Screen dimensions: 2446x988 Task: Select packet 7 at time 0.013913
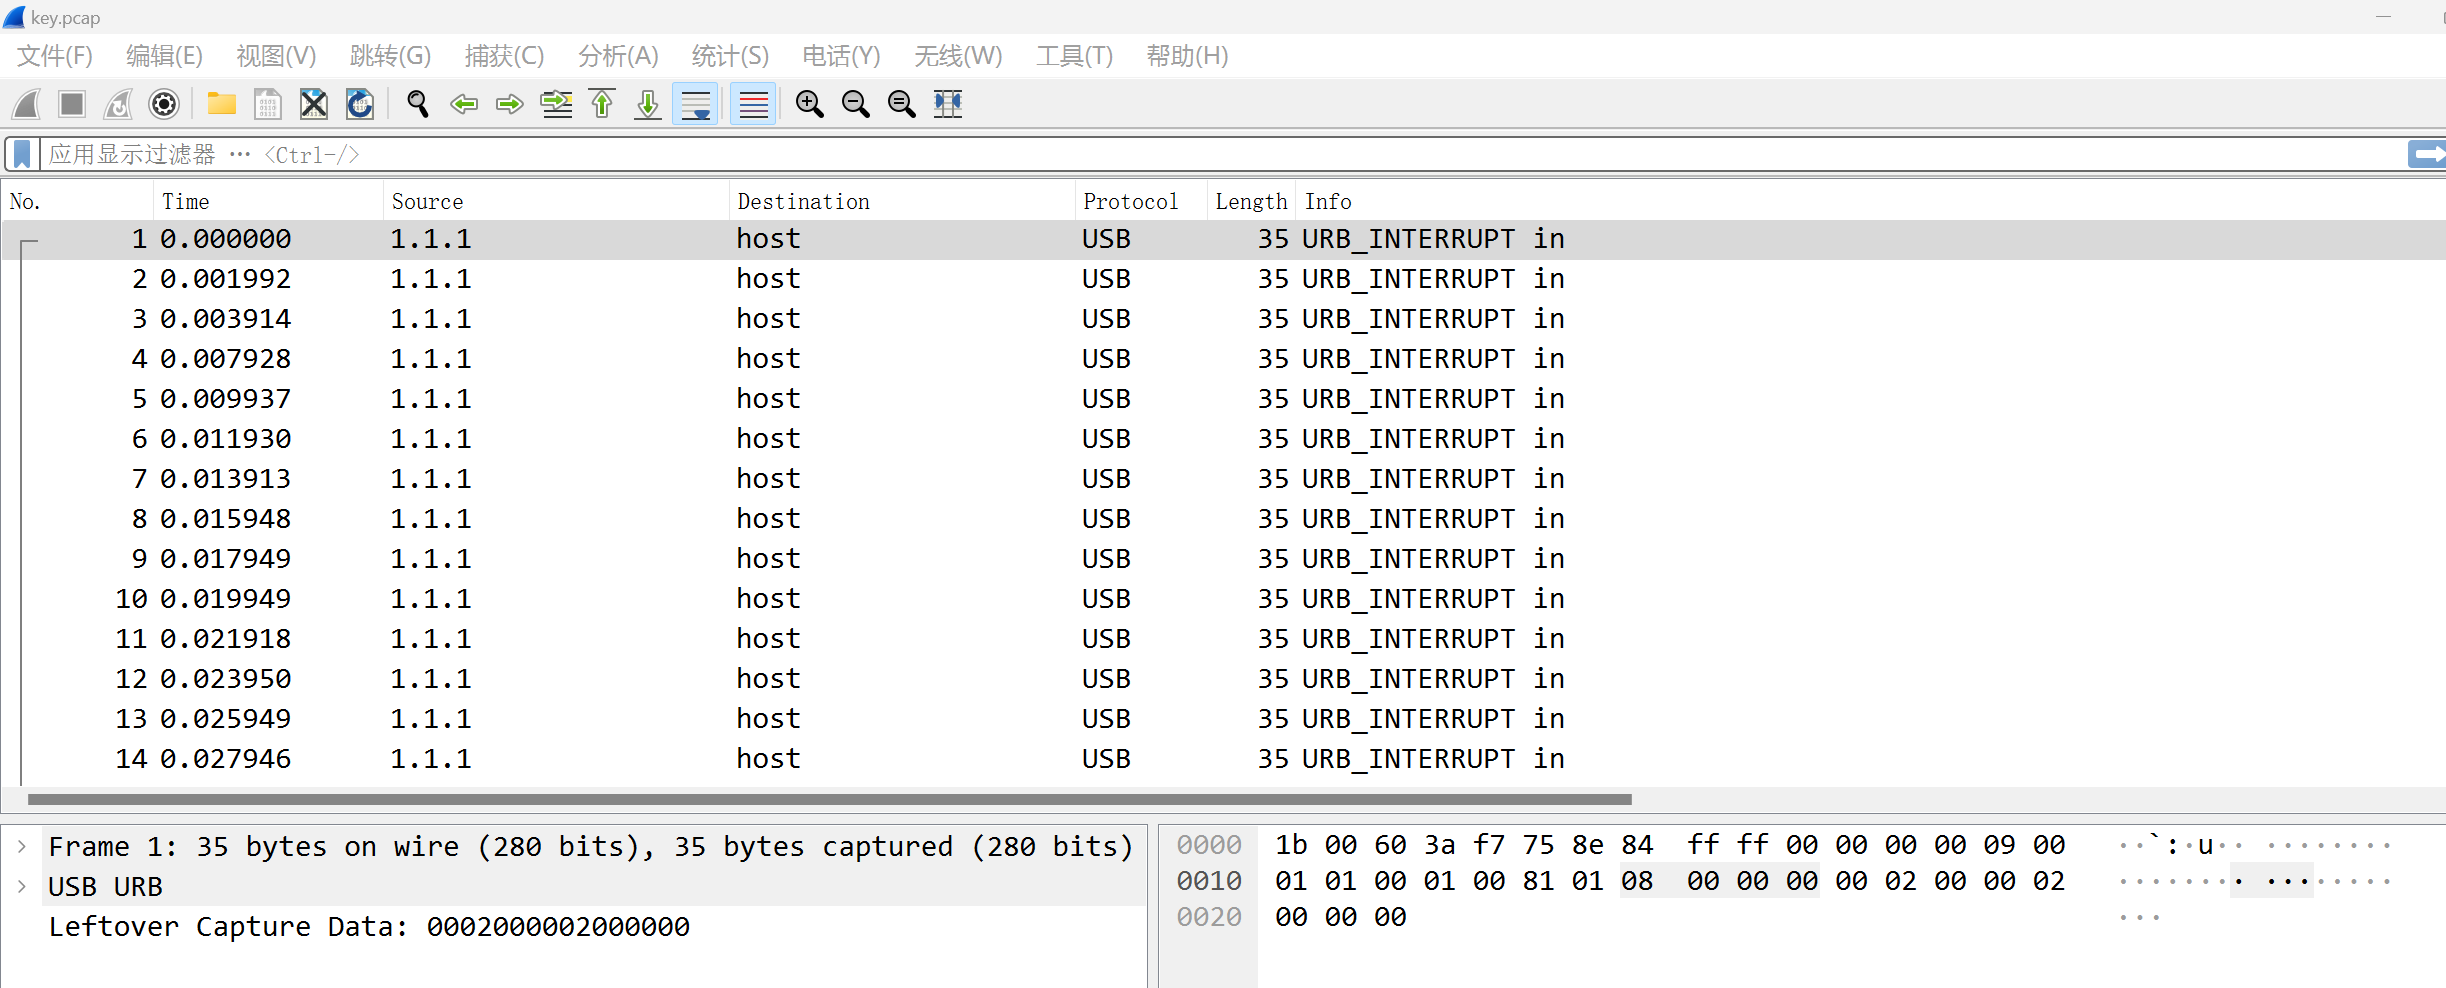tap(1224, 479)
